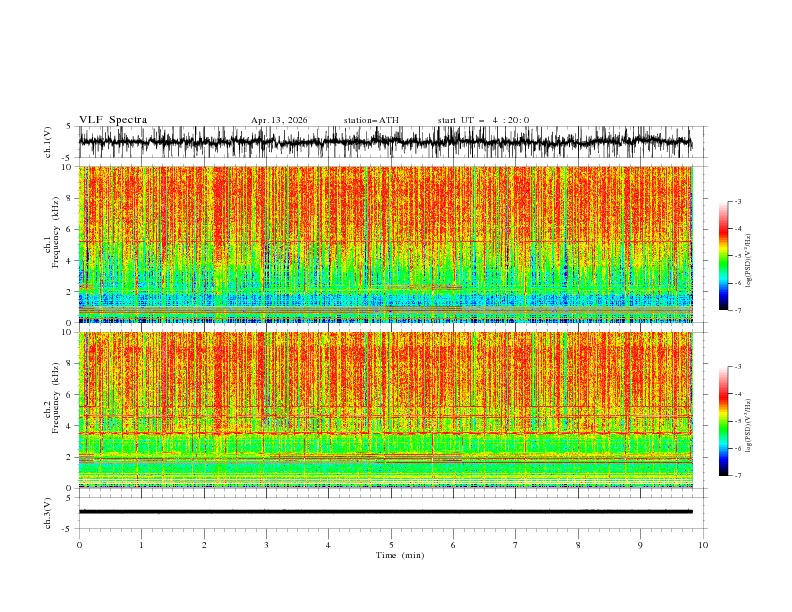Click time axis tick label "0"
This screenshot has width=792, height=612.
pos(79,545)
